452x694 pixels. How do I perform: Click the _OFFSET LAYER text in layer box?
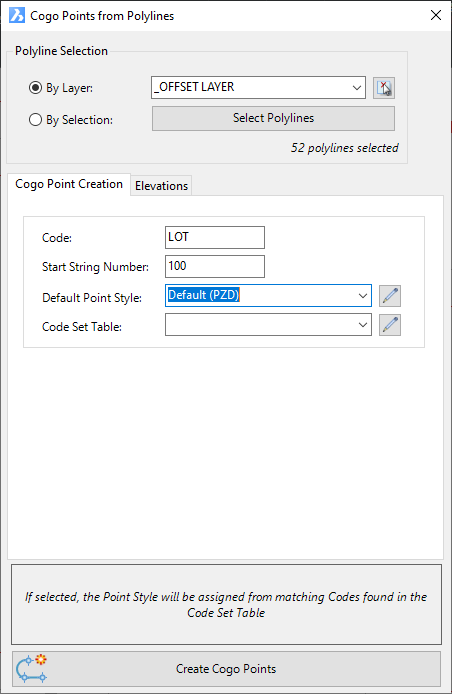click(193, 87)
